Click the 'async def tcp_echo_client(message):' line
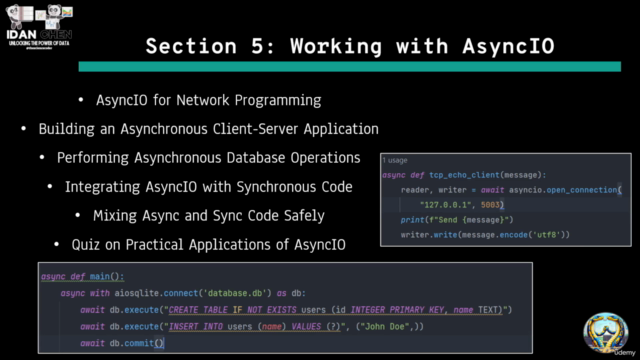Screen dimensions: 640x360 (464, 175)
